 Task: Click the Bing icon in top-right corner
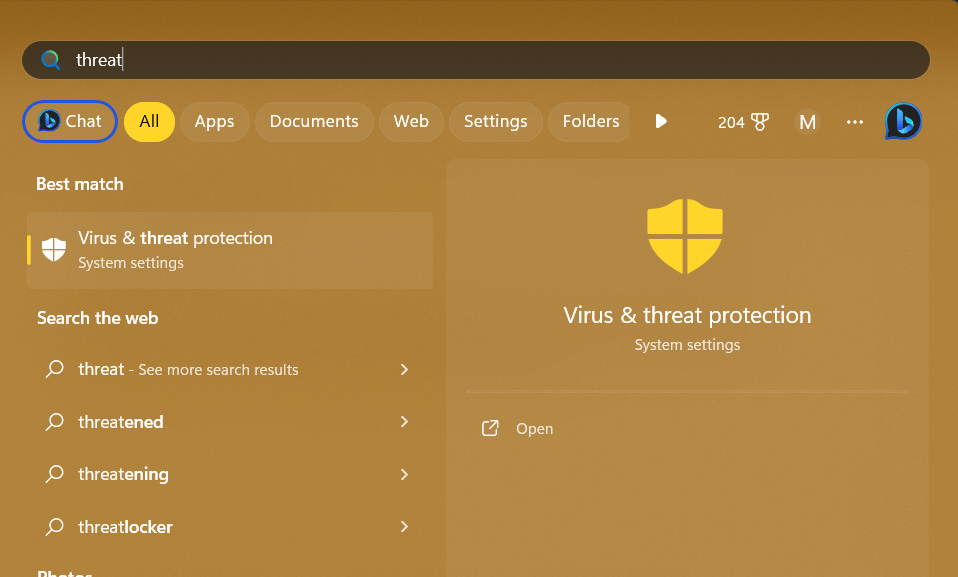903,121
